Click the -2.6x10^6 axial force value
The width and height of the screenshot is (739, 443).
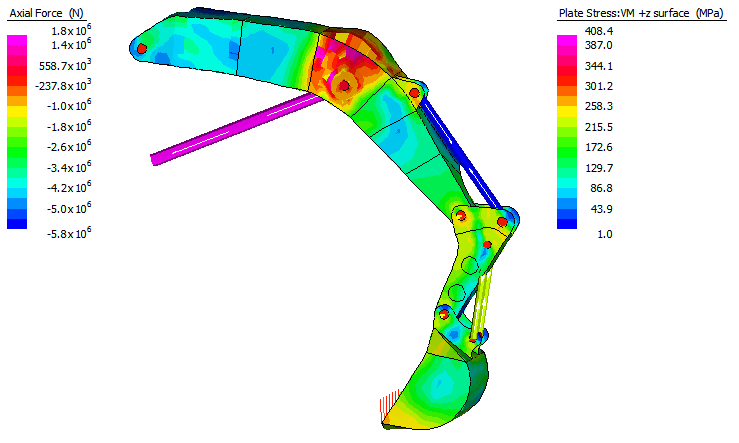click(69, 147)
